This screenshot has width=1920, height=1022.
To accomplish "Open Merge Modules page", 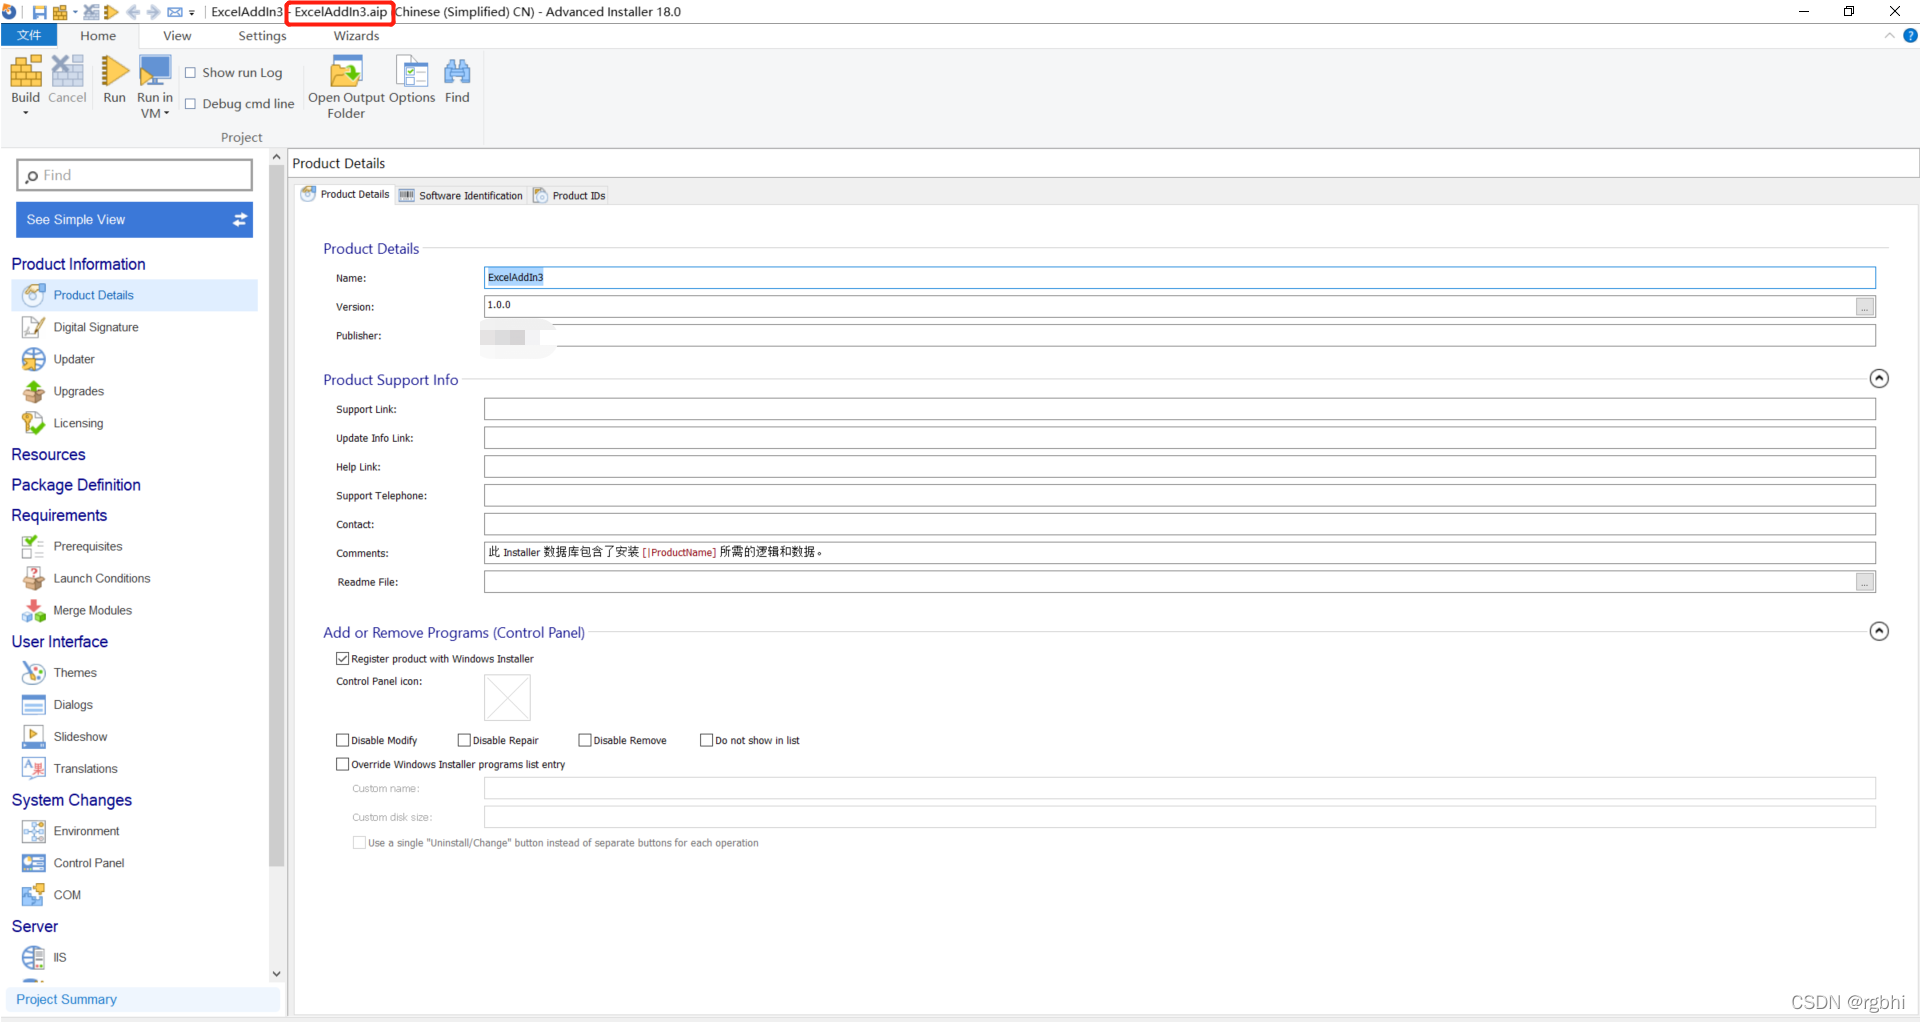I will click(x=93, y=610).
